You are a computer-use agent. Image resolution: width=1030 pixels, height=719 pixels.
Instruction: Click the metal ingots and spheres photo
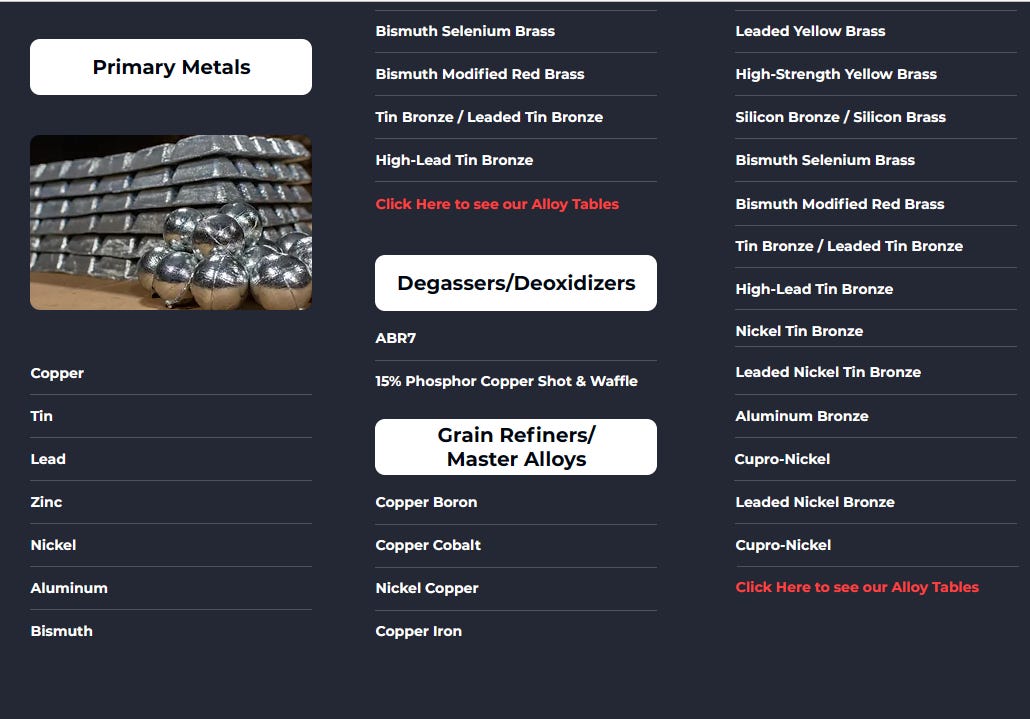click(x=171, y=223)
